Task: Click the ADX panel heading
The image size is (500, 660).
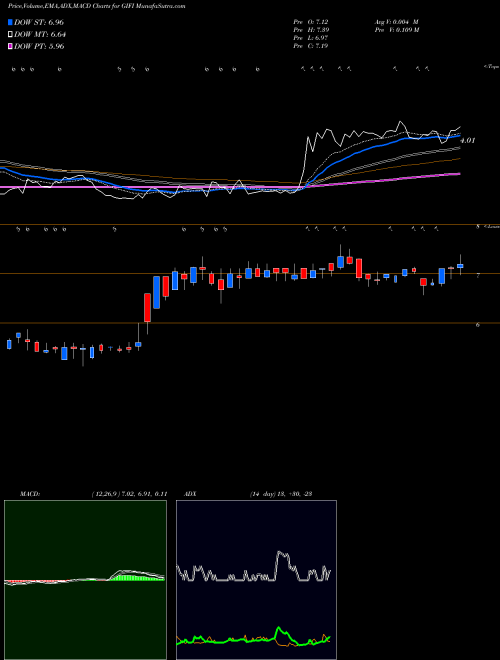Action: click(190, 494)
